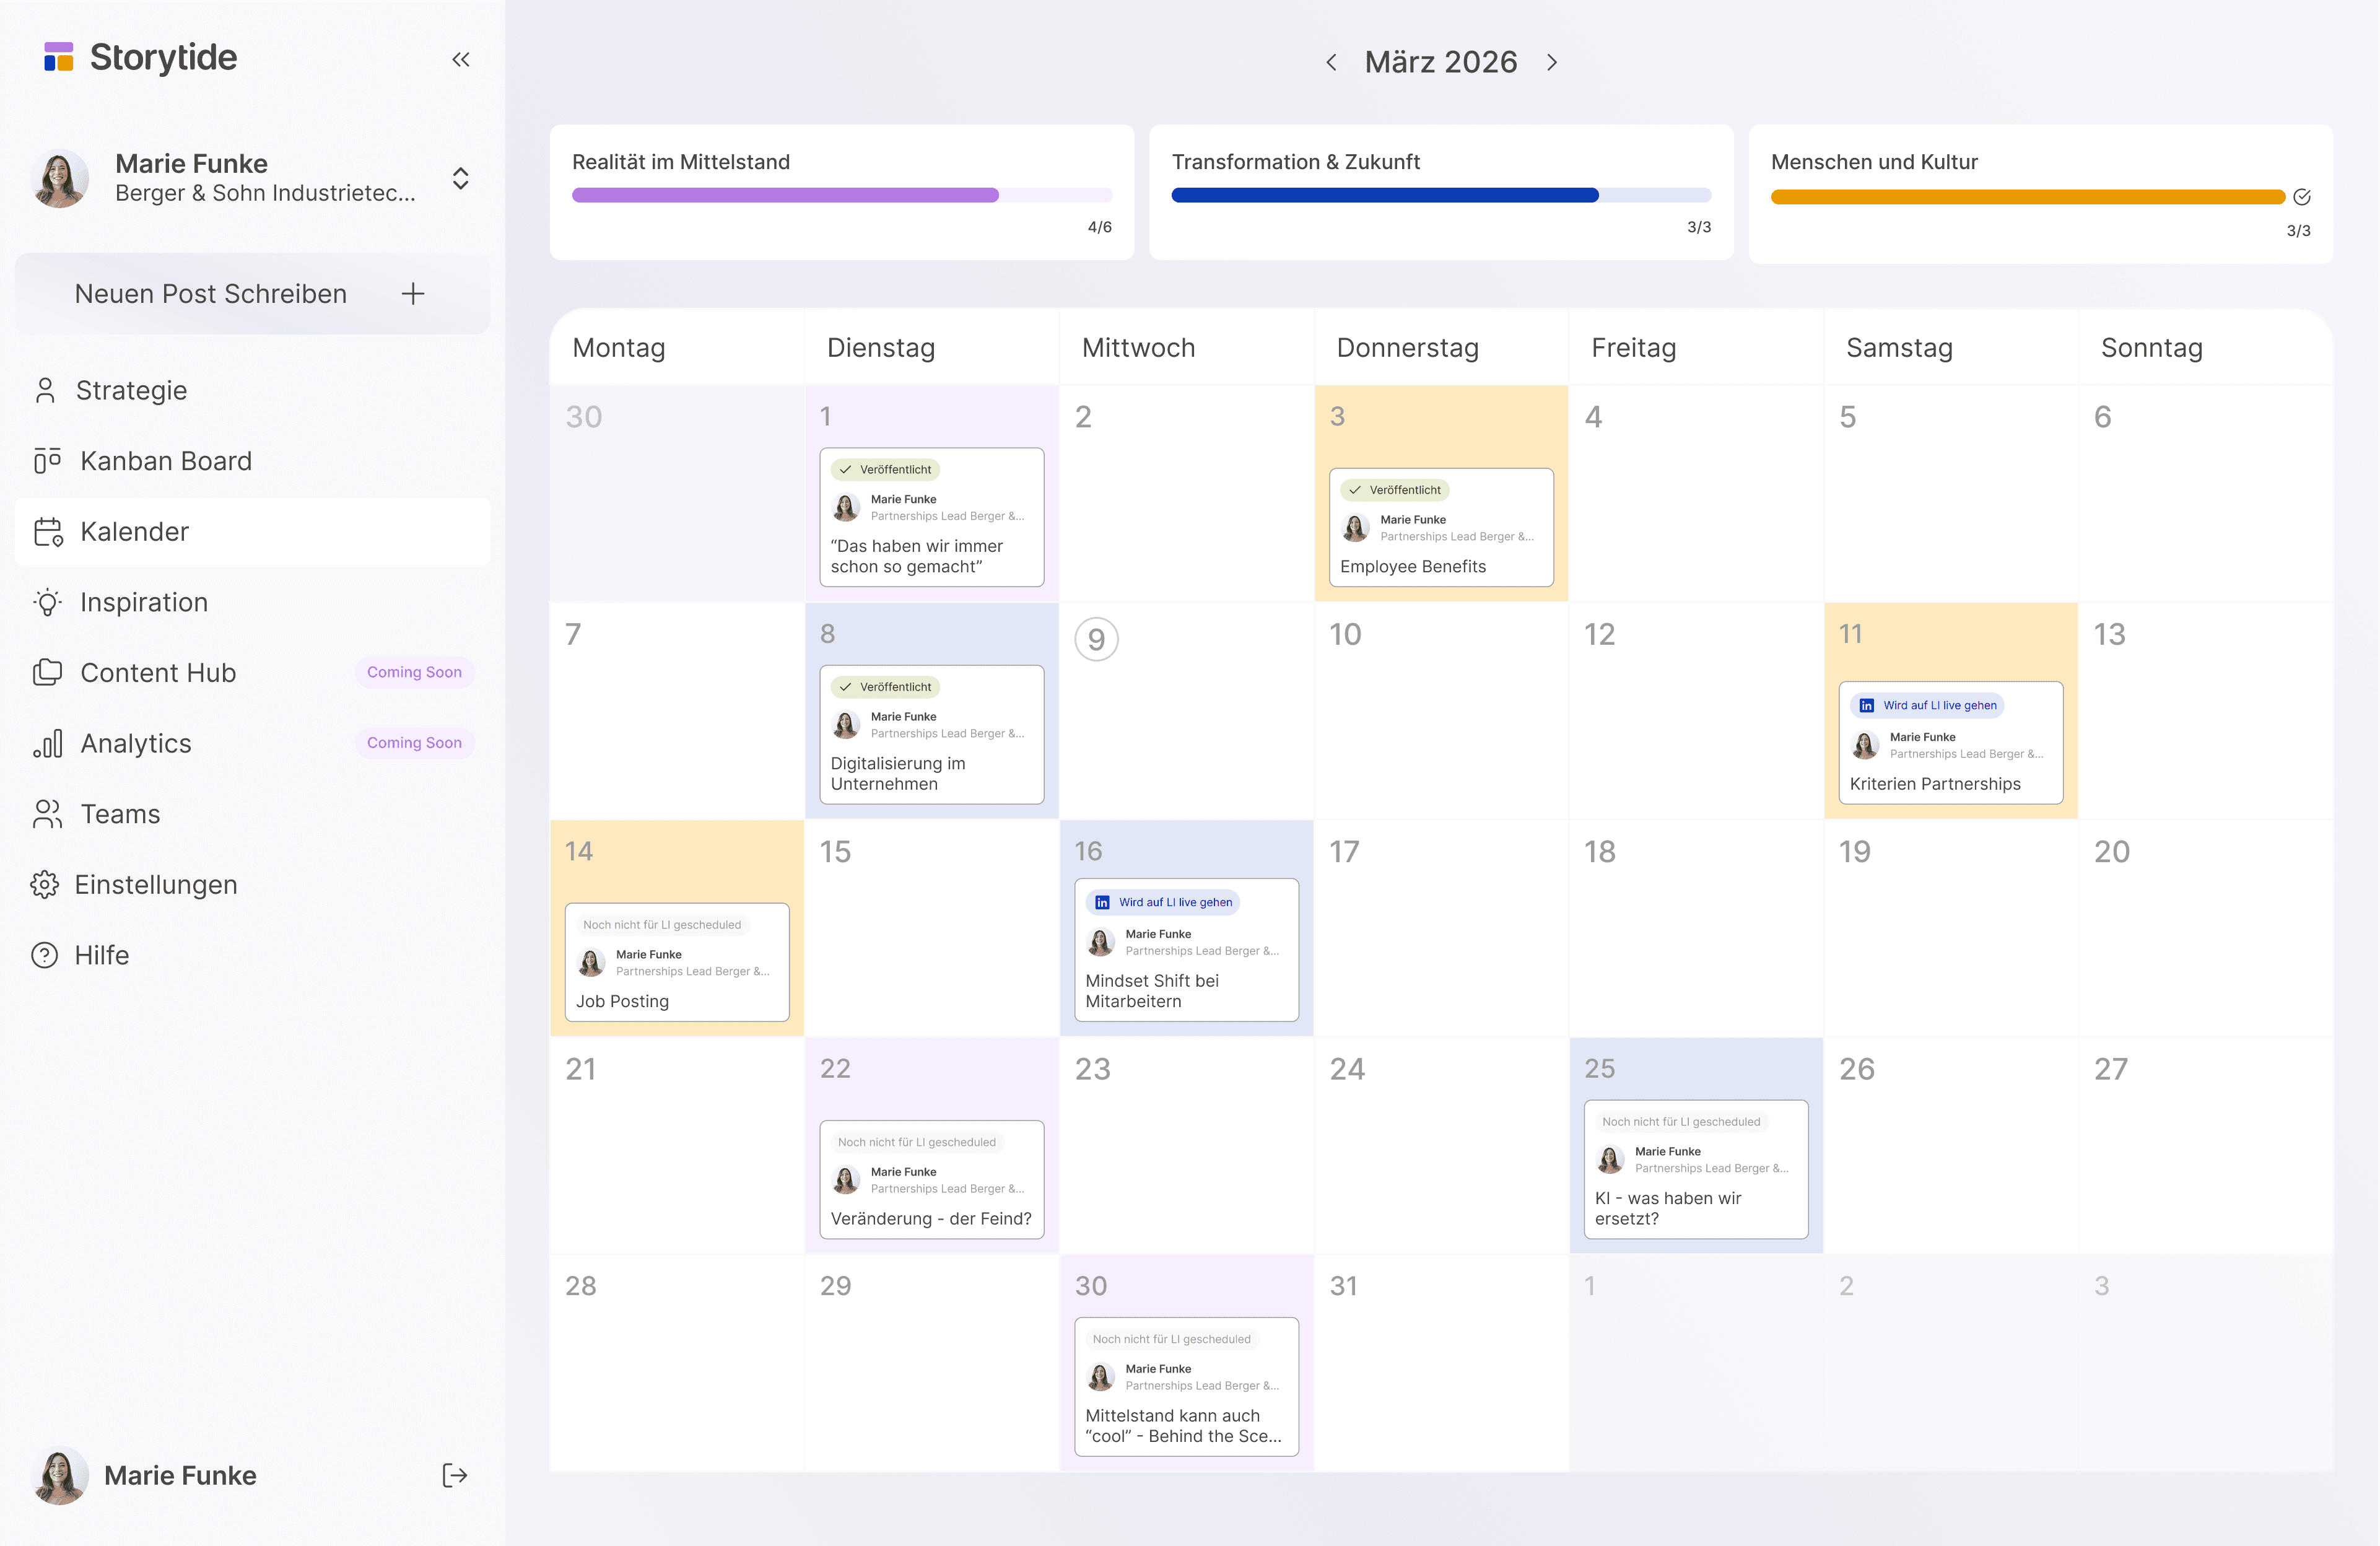Click the Hilfe question mark icon
The image size is (2380, 1546).
pos(45,955)
